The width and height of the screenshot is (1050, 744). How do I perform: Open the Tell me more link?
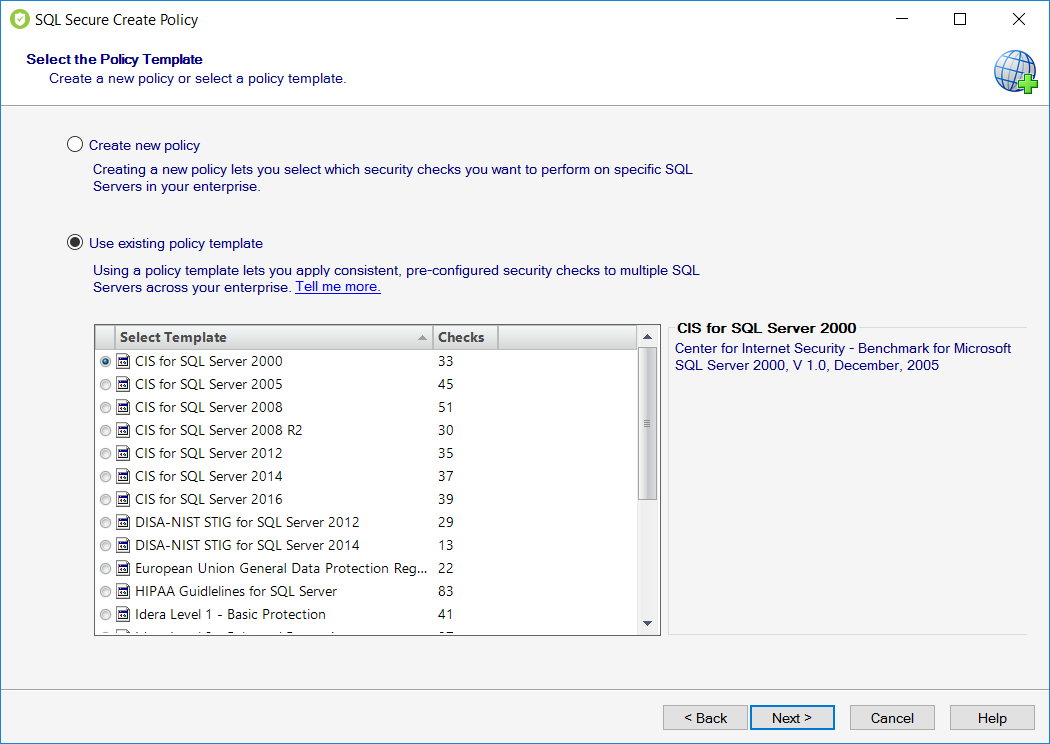[x=338, y=287]
